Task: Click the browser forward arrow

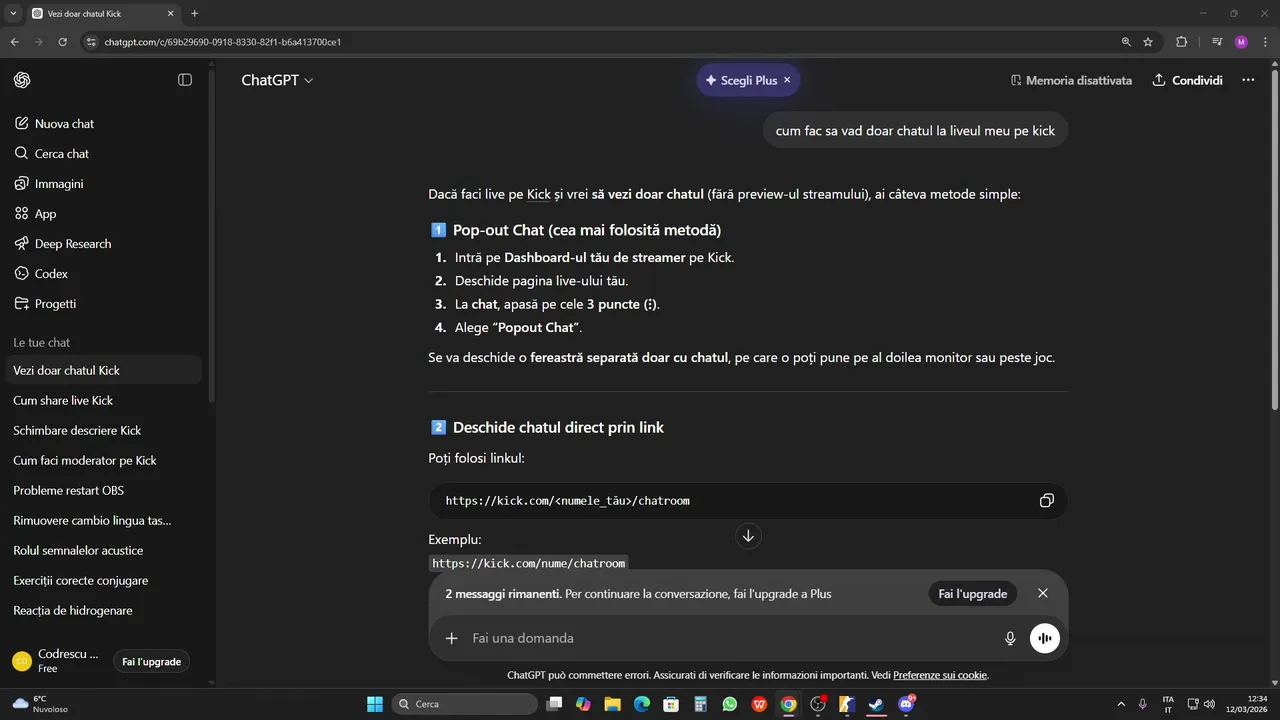Action: click(38, 42)
